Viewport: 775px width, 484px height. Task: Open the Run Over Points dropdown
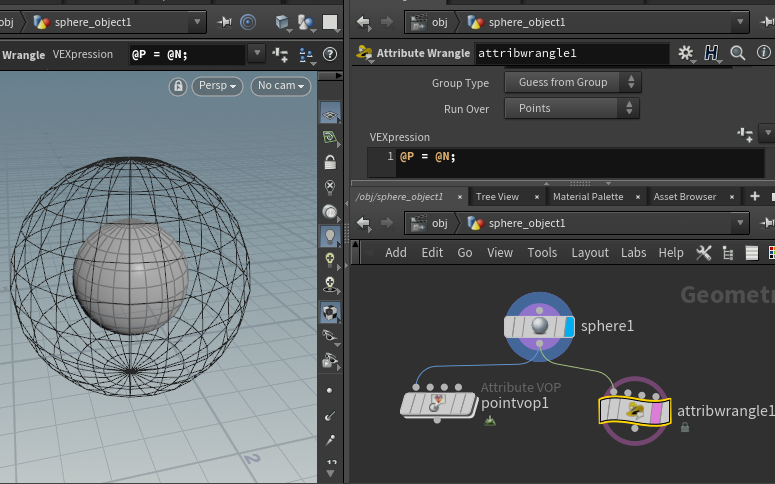[572, 109]
